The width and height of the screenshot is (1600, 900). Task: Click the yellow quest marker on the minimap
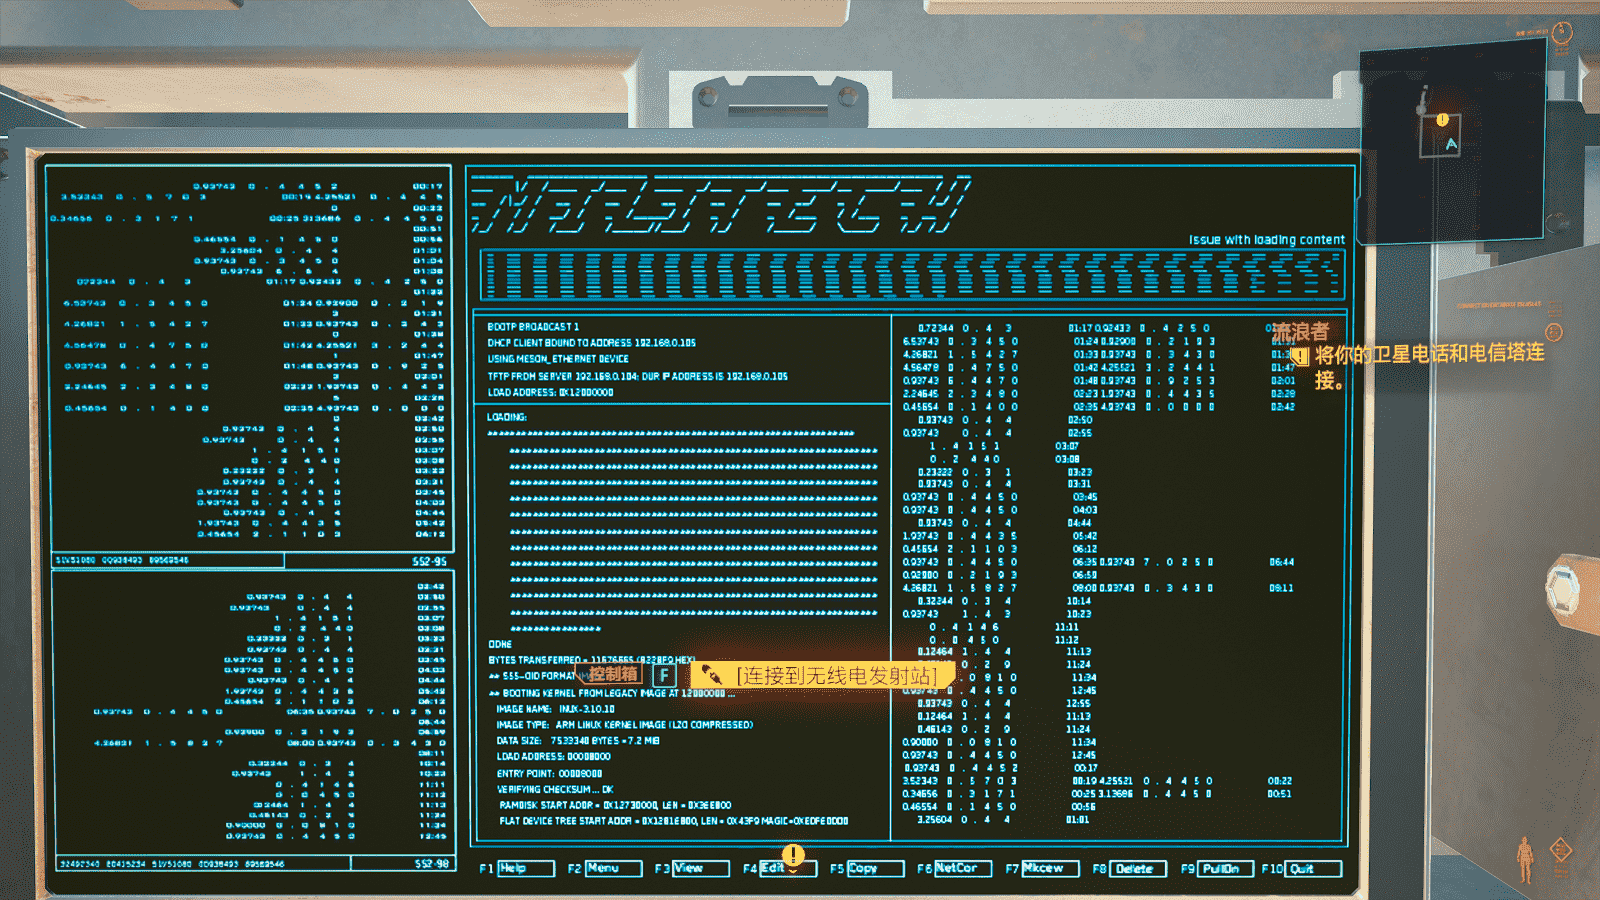point(1442,119)
